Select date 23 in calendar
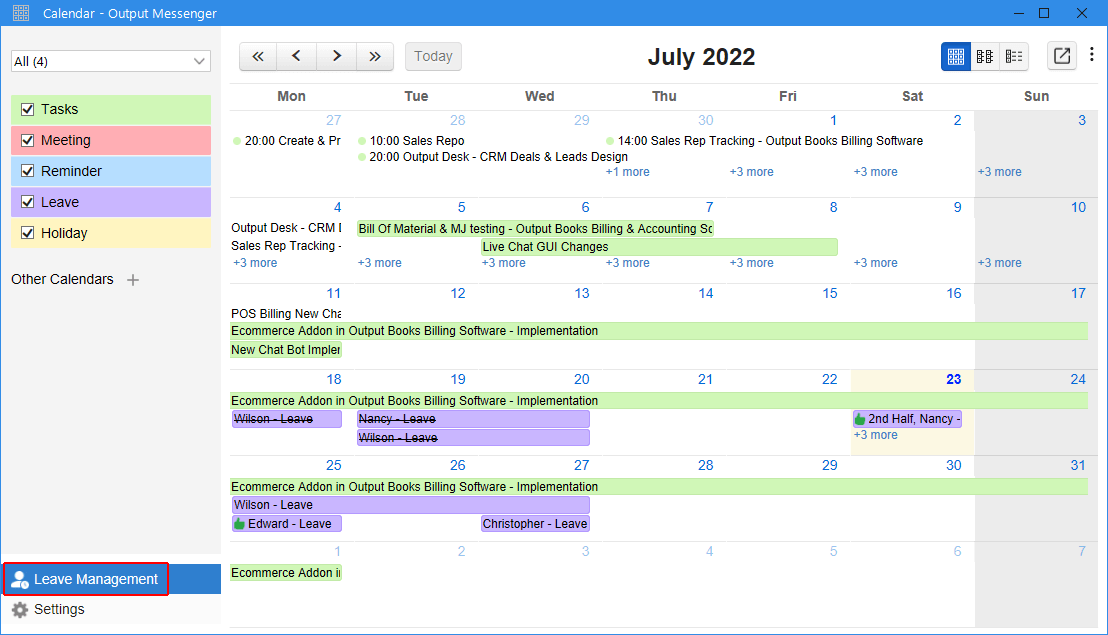Screen dimensions: 1108x635 point(953,379)
